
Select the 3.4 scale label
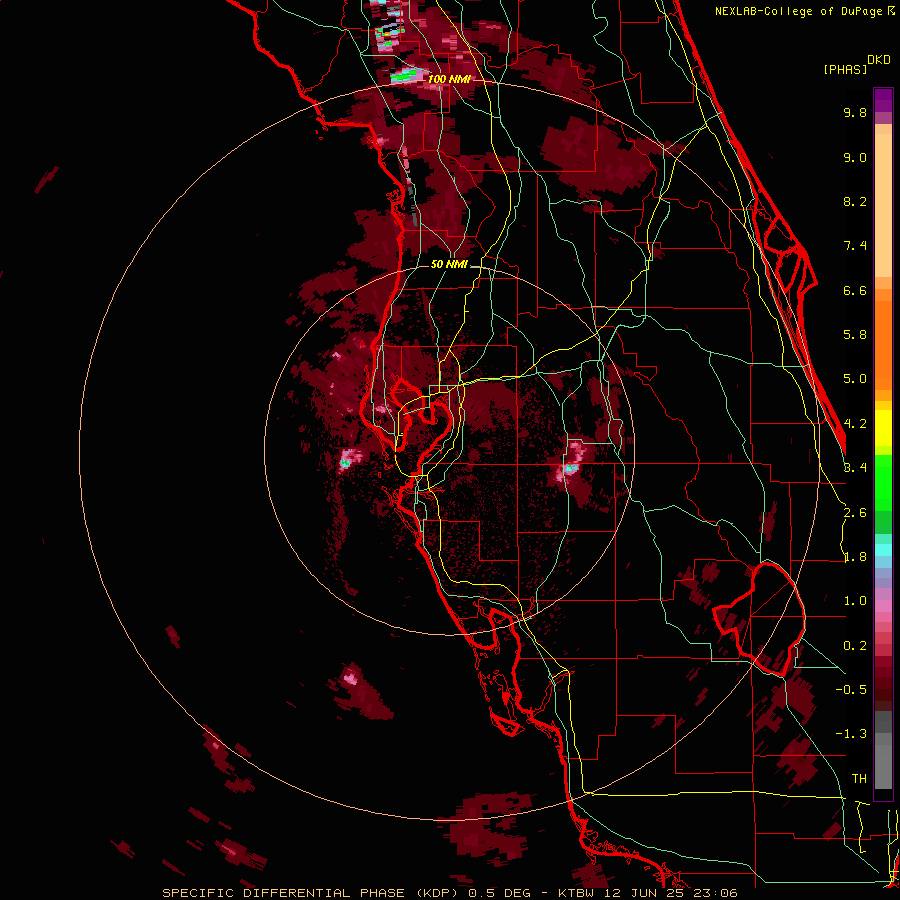click(x=855, y=468)
